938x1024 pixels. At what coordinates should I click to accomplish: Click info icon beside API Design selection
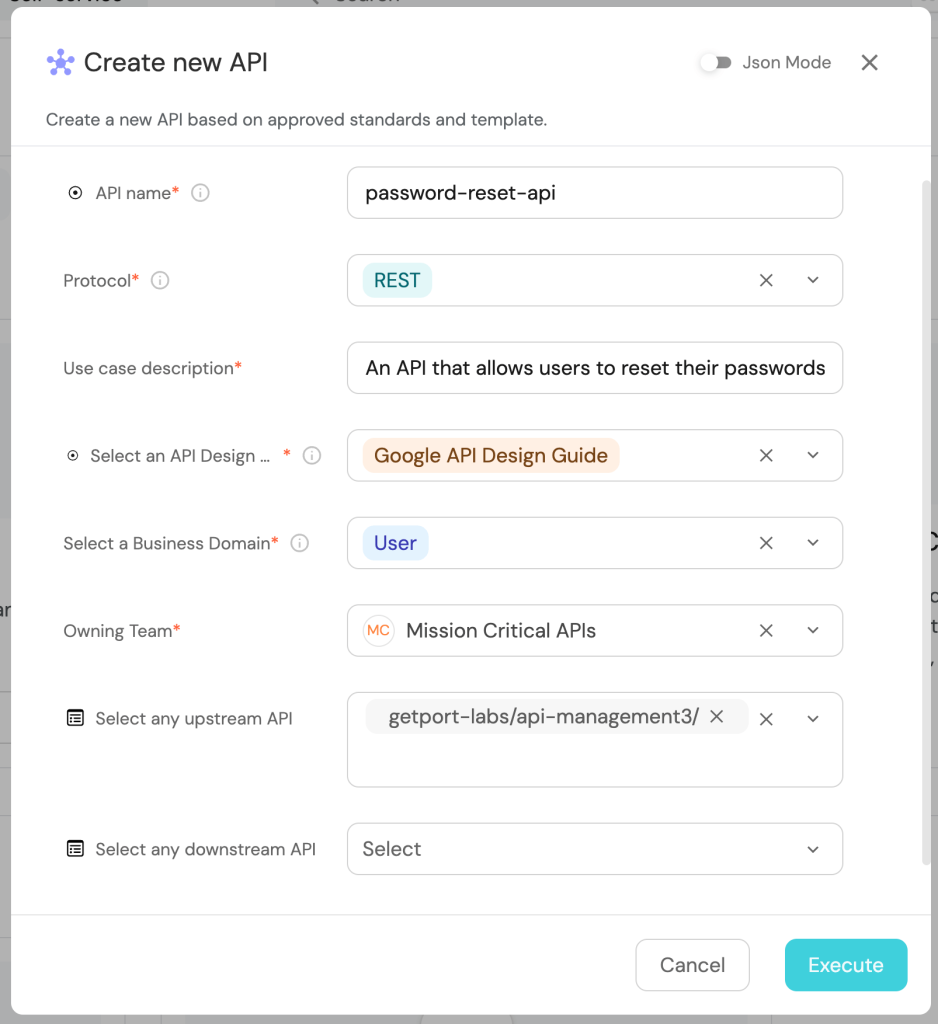(x=312, y=456)
